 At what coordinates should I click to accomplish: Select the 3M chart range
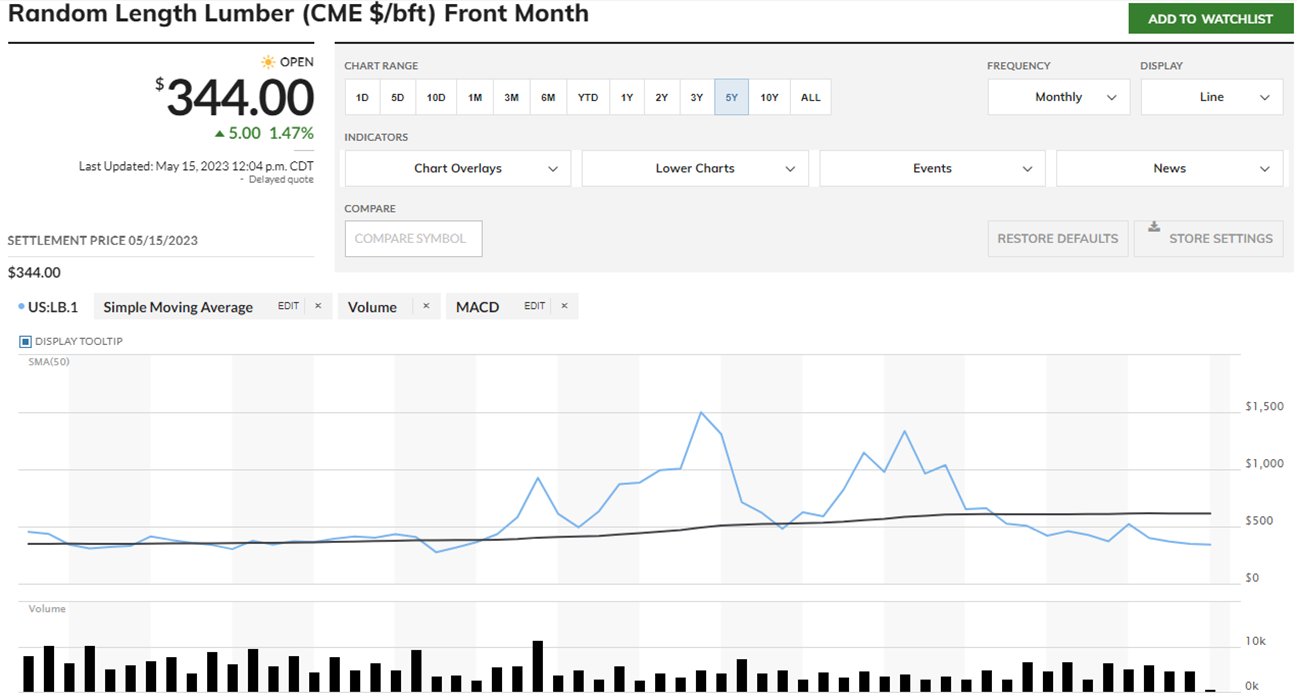[x=511, y=97]
